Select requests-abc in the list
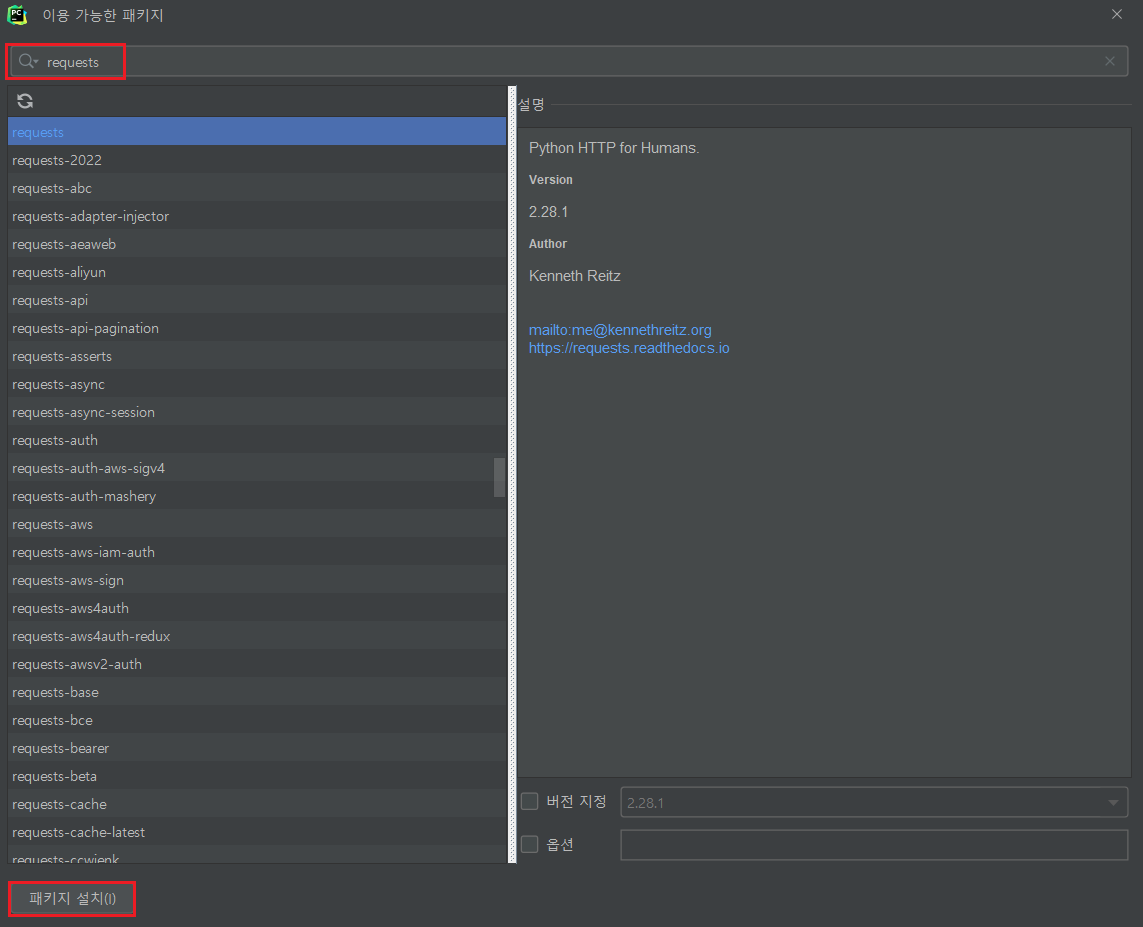 point(257,188)
